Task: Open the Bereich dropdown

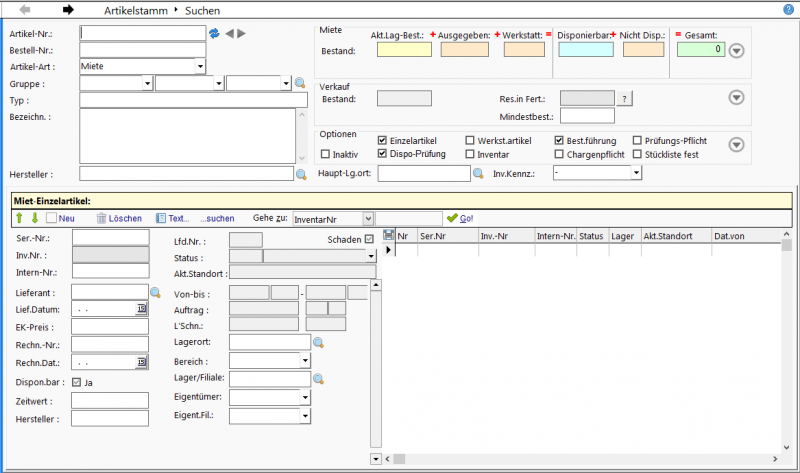Action: click(305, 361)
